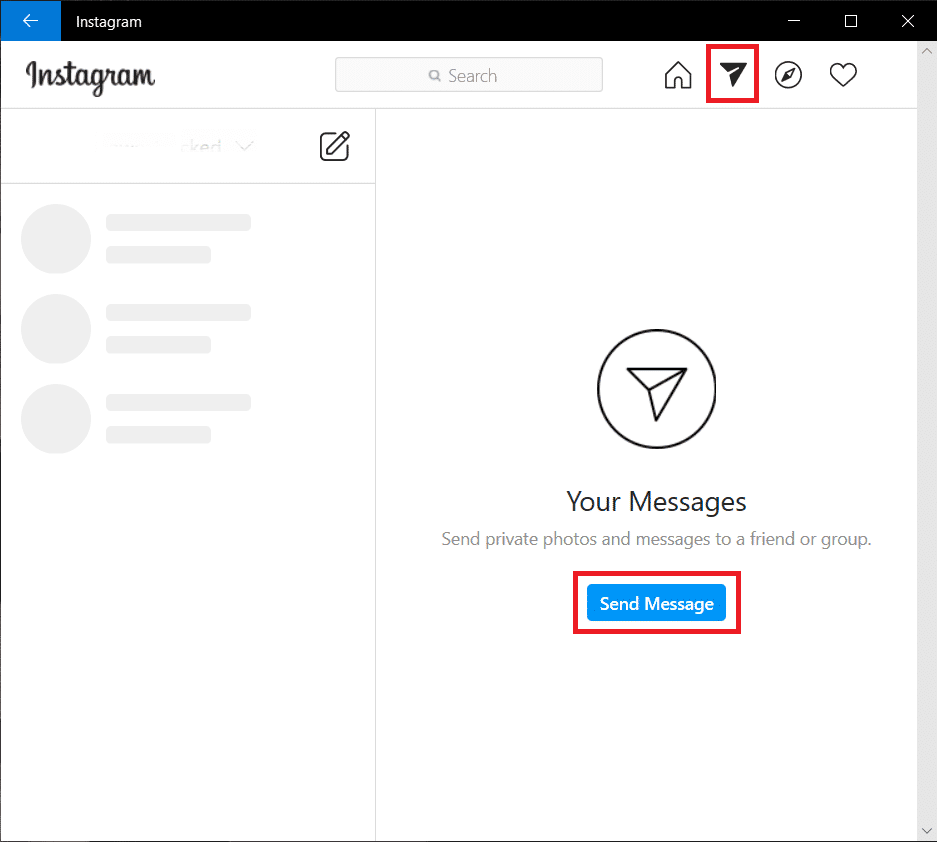The image size is (937, 842).
Task: Click the Send Message button
Action: click(656, 603)
